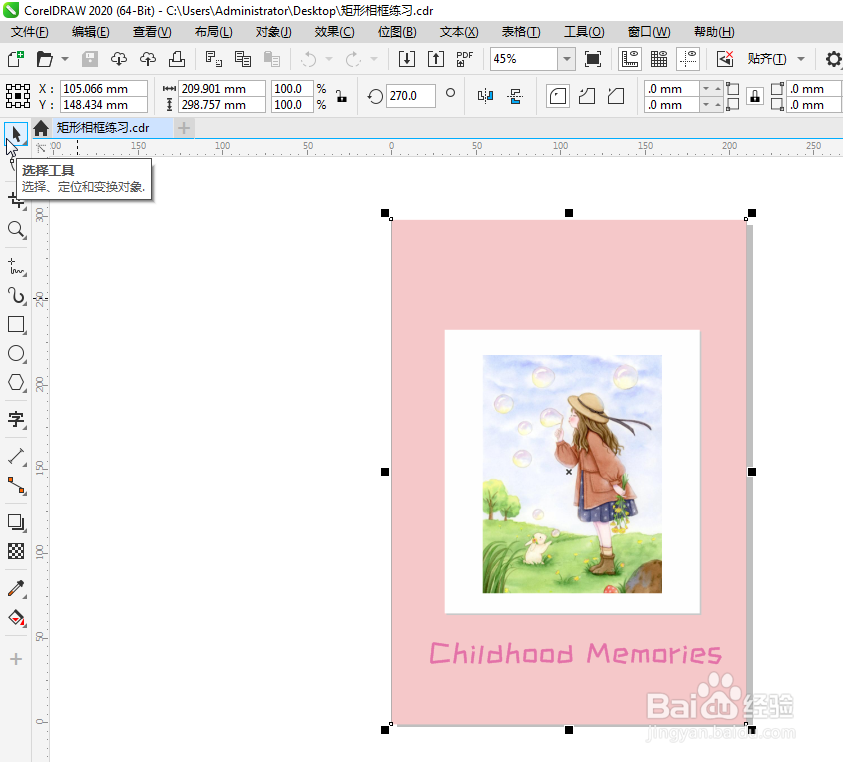Click the bottom-left corner radius stepper arrows
The width and height of the screenshot is (843, 762).
tap(712, 104)
